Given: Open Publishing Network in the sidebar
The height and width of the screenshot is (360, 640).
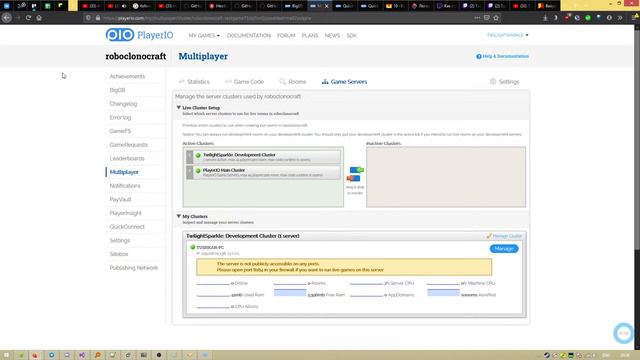Looking at the screenshot, I should [133, 268].
